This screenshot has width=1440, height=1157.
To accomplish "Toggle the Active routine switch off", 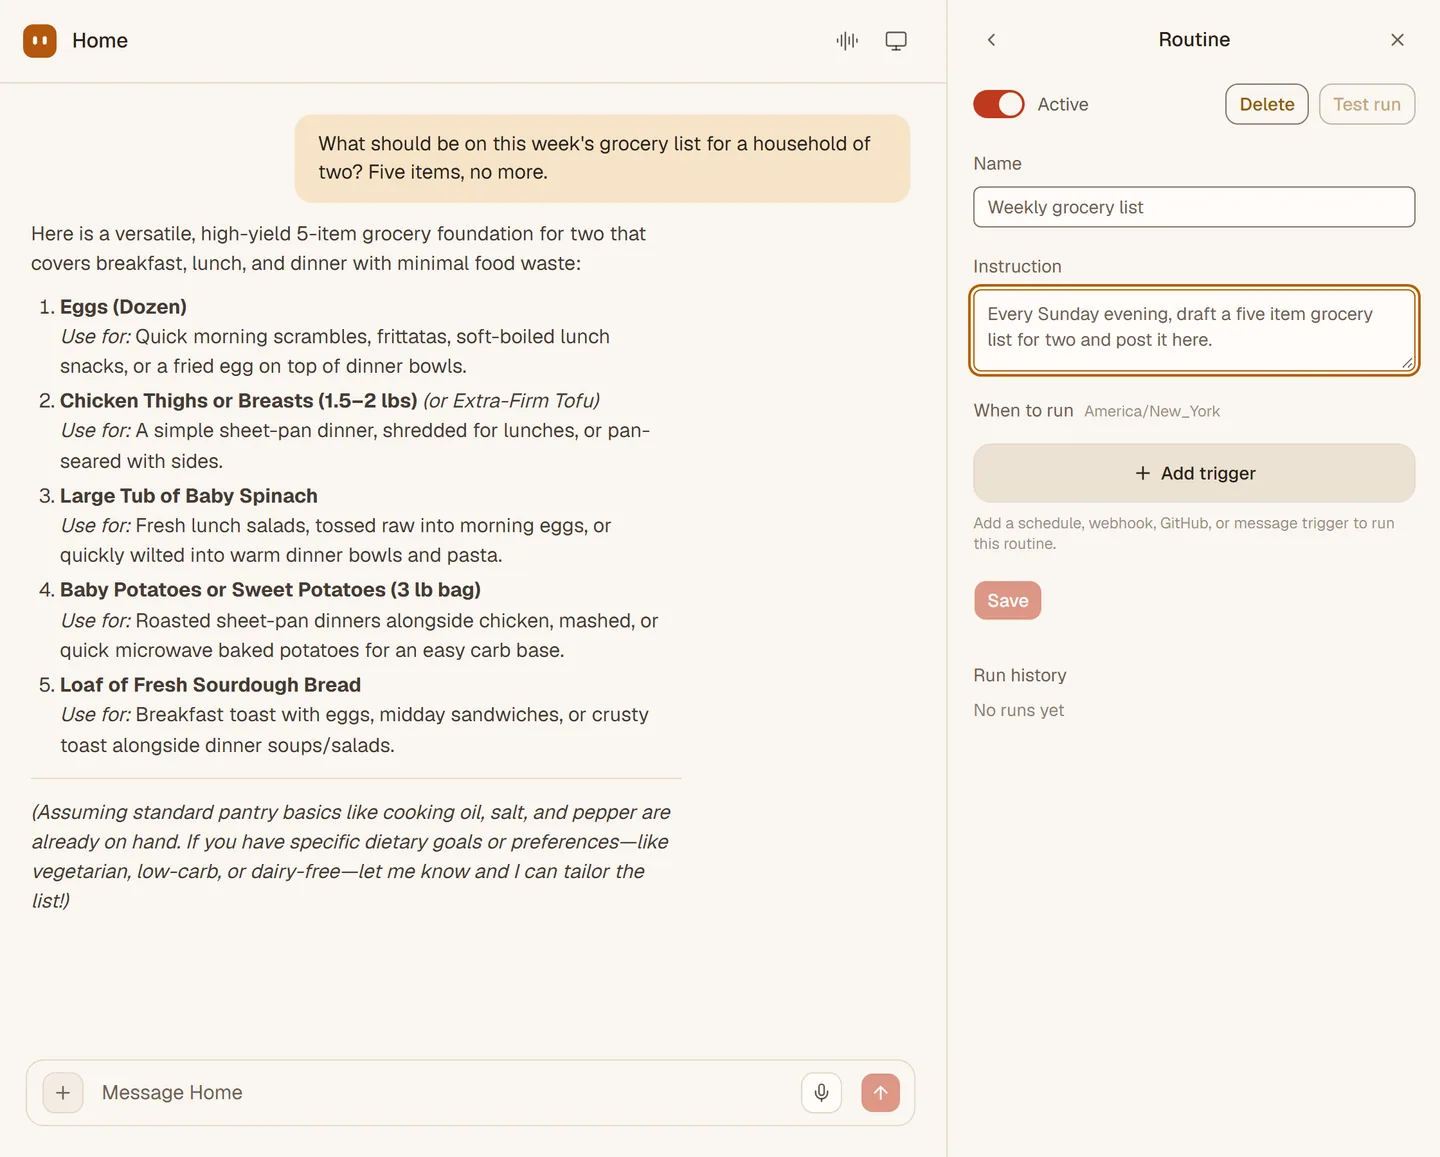I will click(x=999, y=104).
